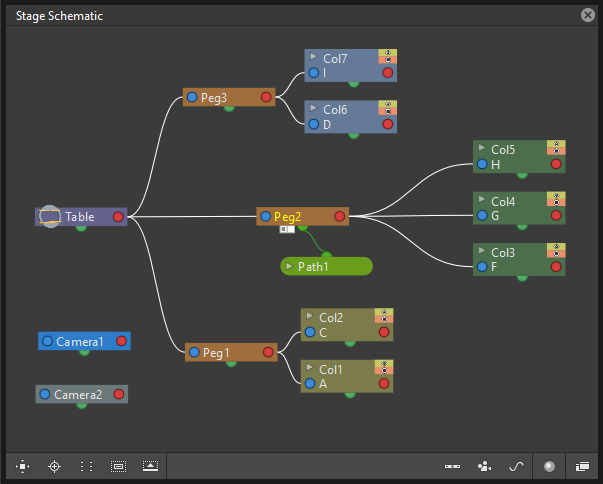This screenshot has height=484, width=603.
Task: Click the green spline port under Col4
Action: coord(522,227)
